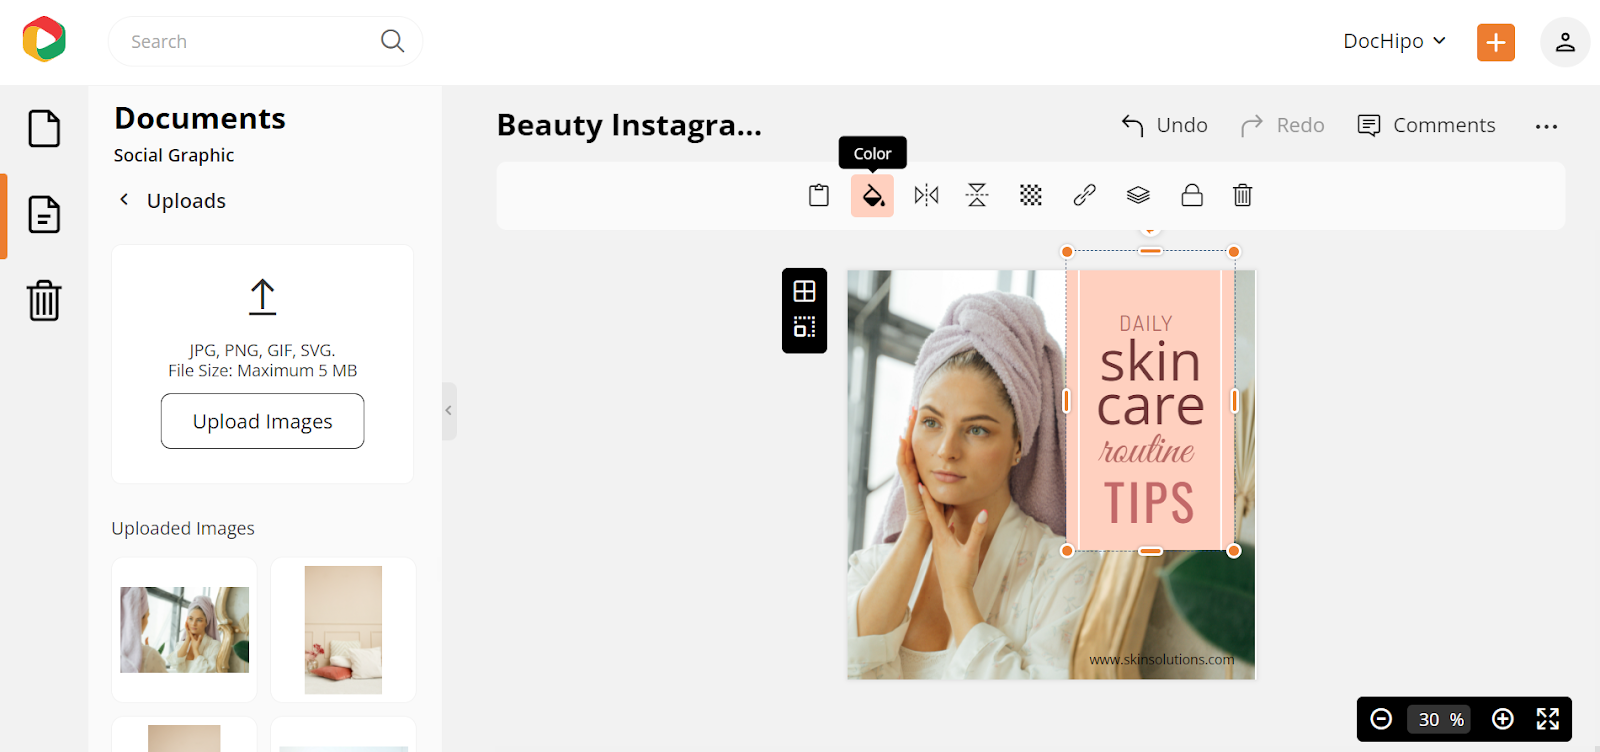Open the Comments panel
Viewport: 1600px width, 752px height.
1426,125
